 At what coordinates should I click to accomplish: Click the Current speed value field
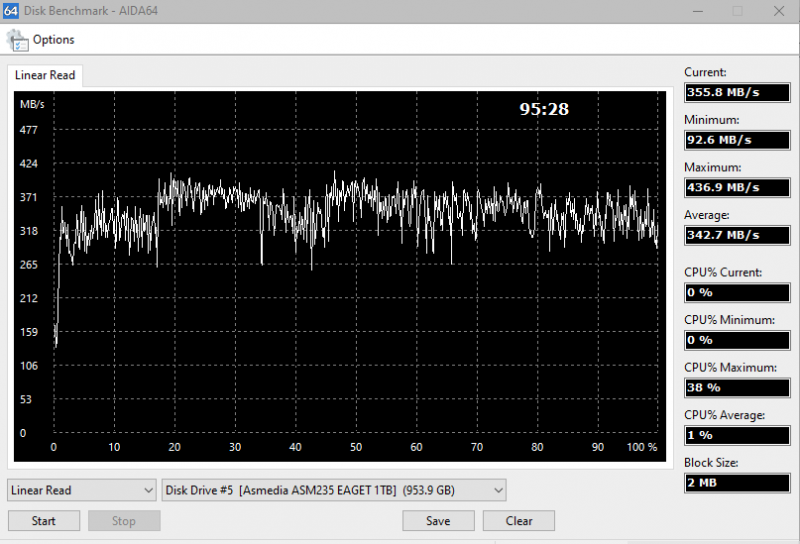[x=736, y=92]
